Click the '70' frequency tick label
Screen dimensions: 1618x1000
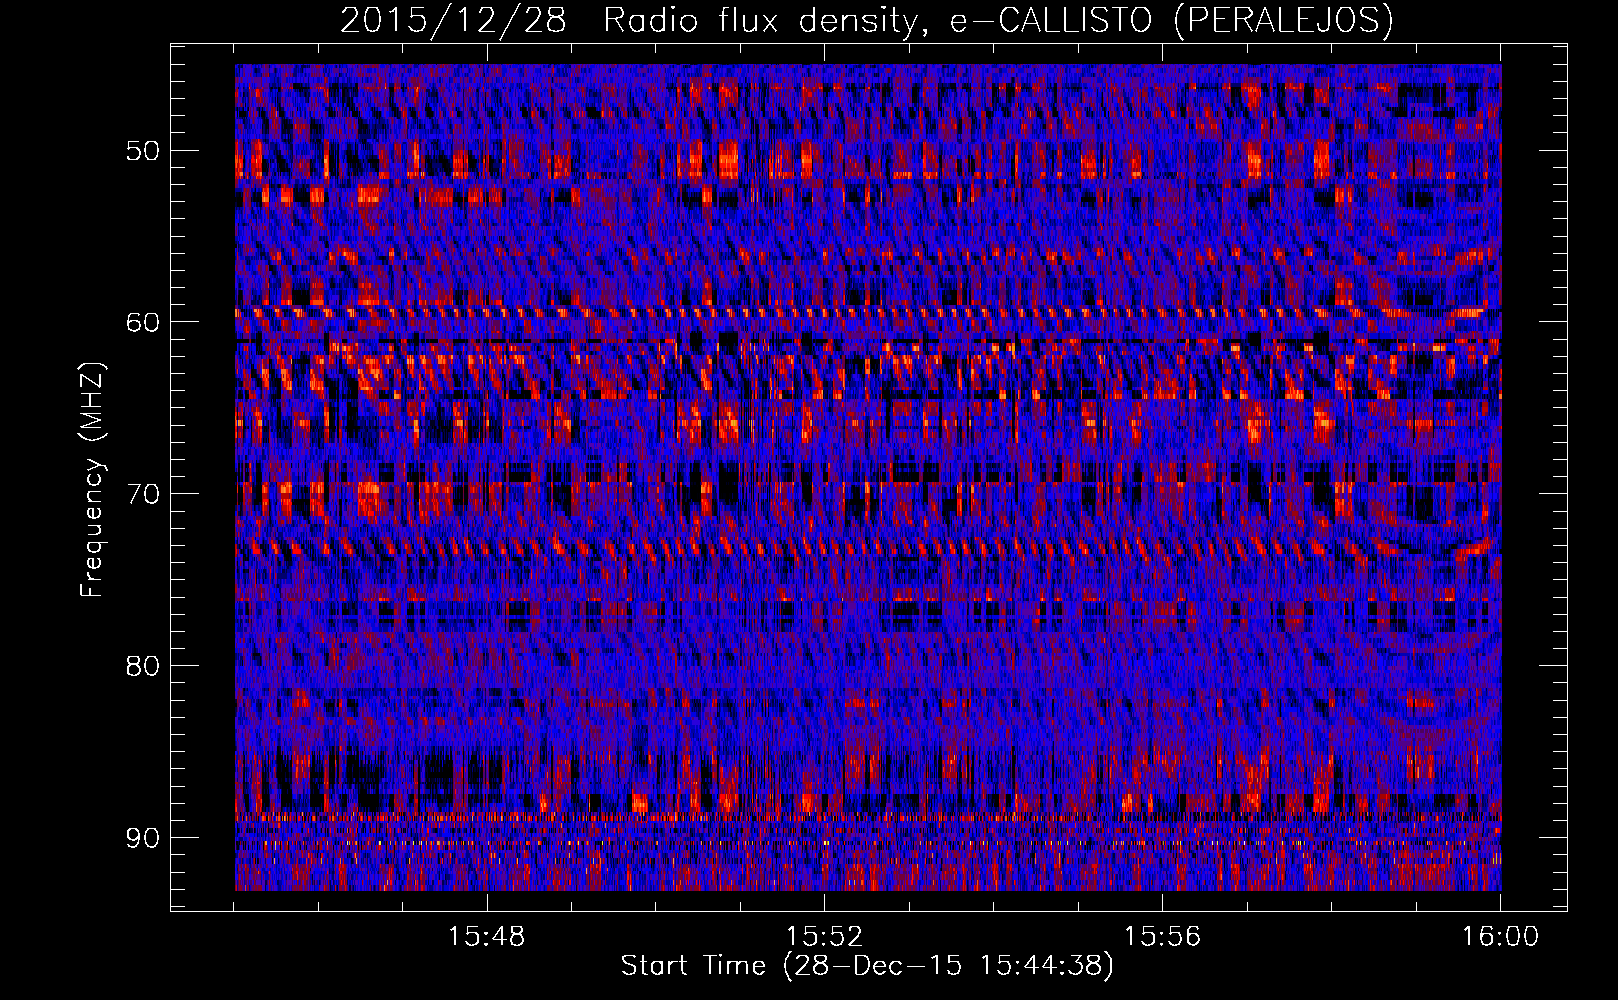point(142,494)
